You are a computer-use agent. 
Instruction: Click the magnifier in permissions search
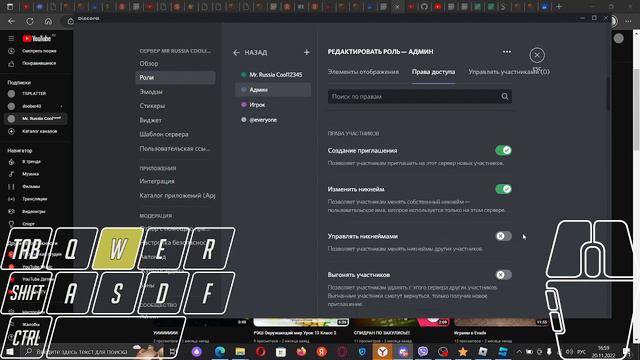pos(504,97)
